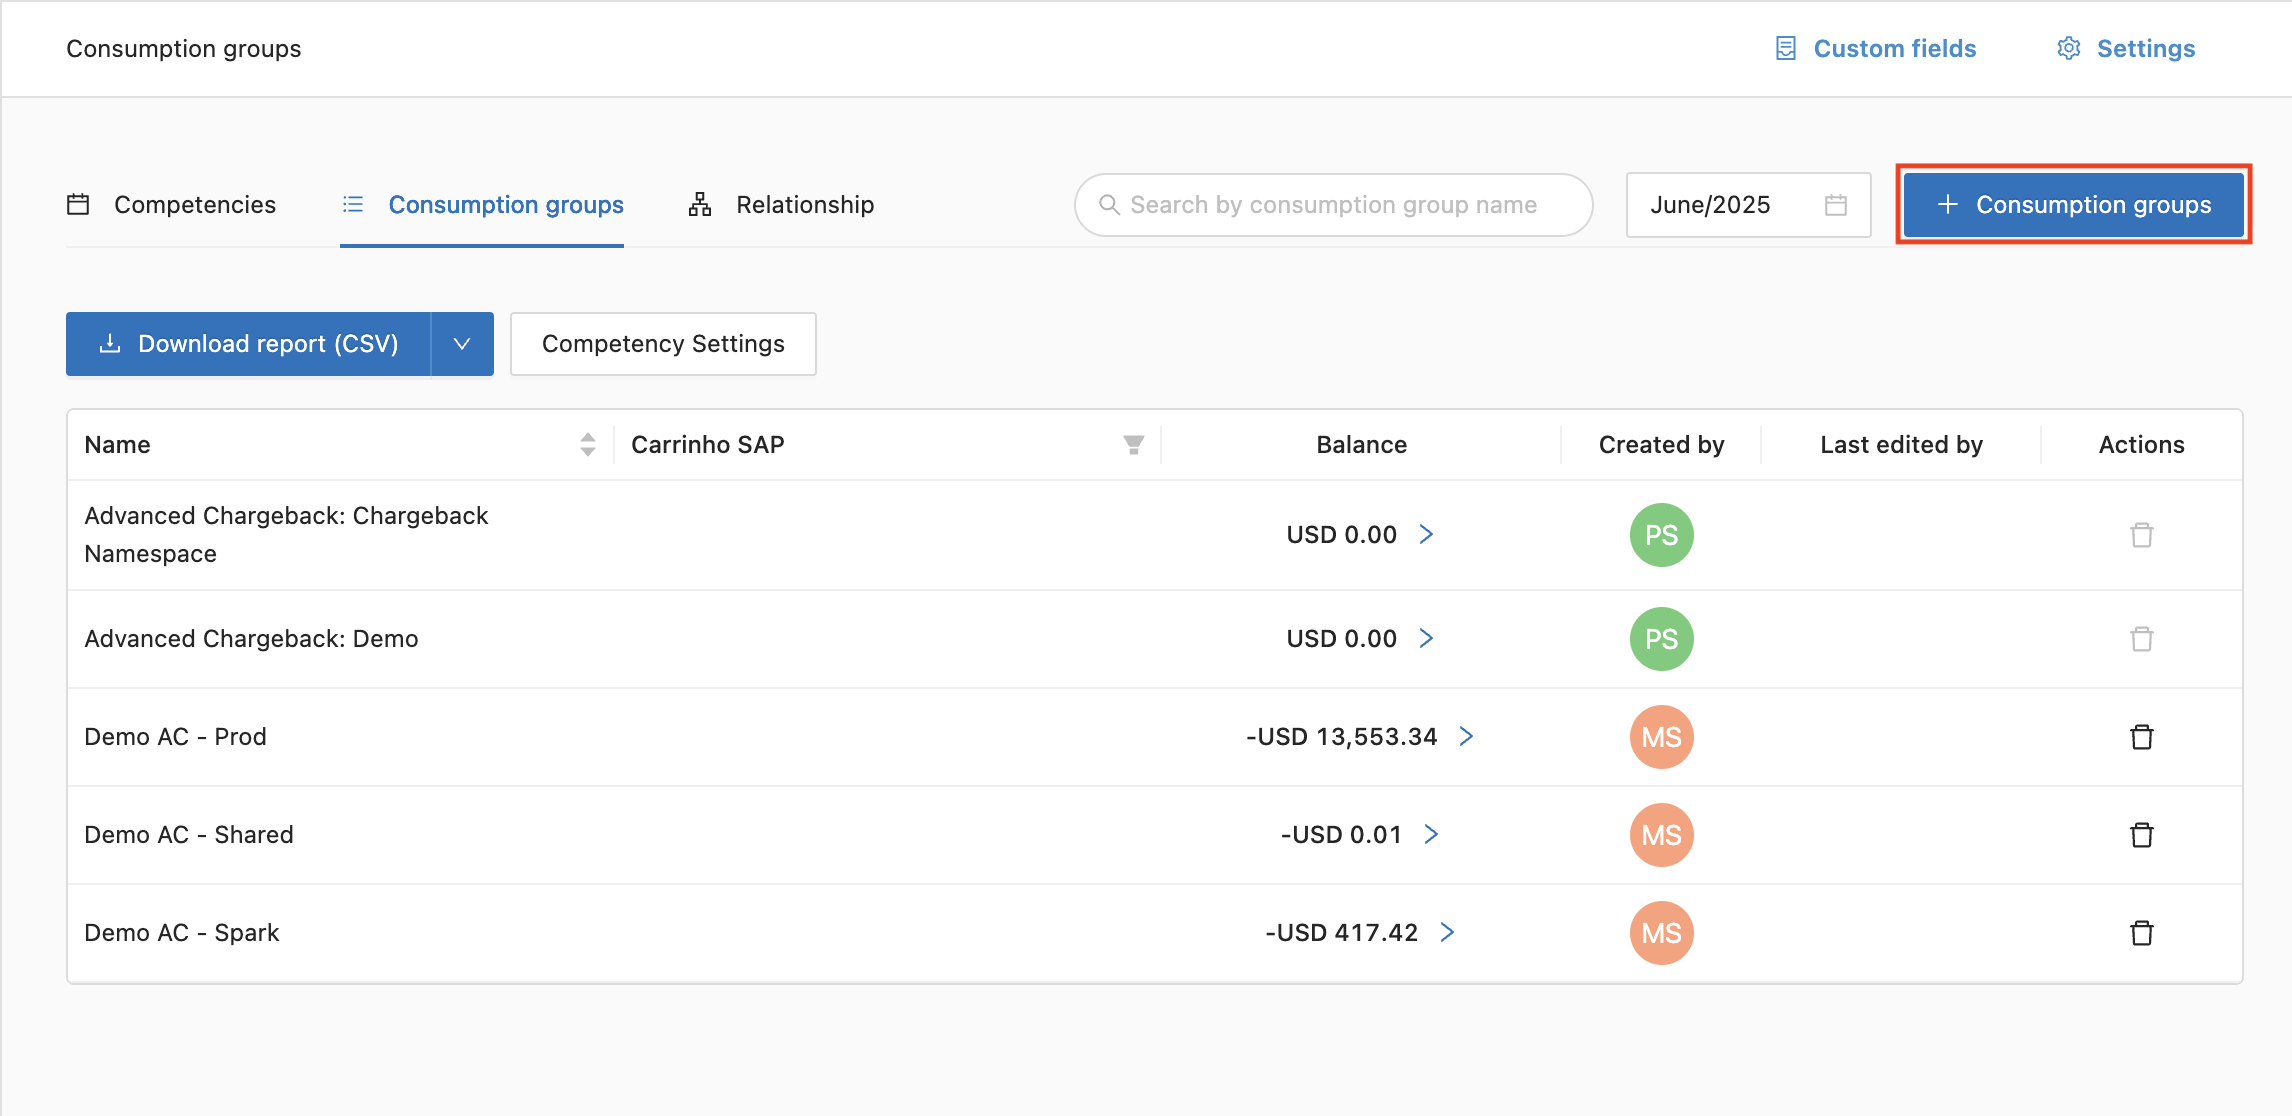Viewport: 2292px width, 1116px height.
Task: Open the Custom fields link
Action: (1876, 49)
